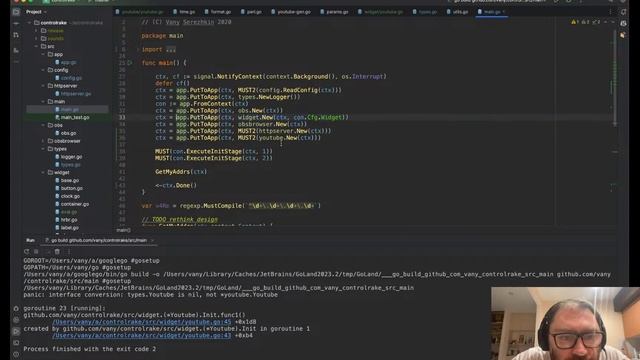Collapse the main folder in tree

point(43,102)
